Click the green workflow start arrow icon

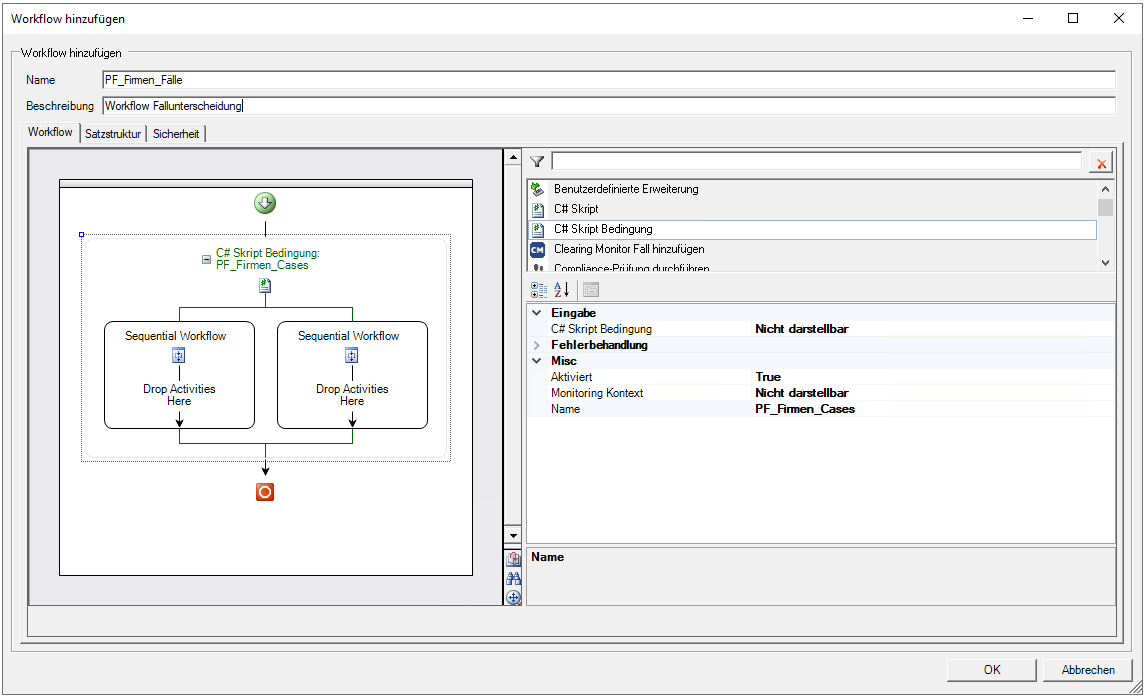(x=265, y=203)
